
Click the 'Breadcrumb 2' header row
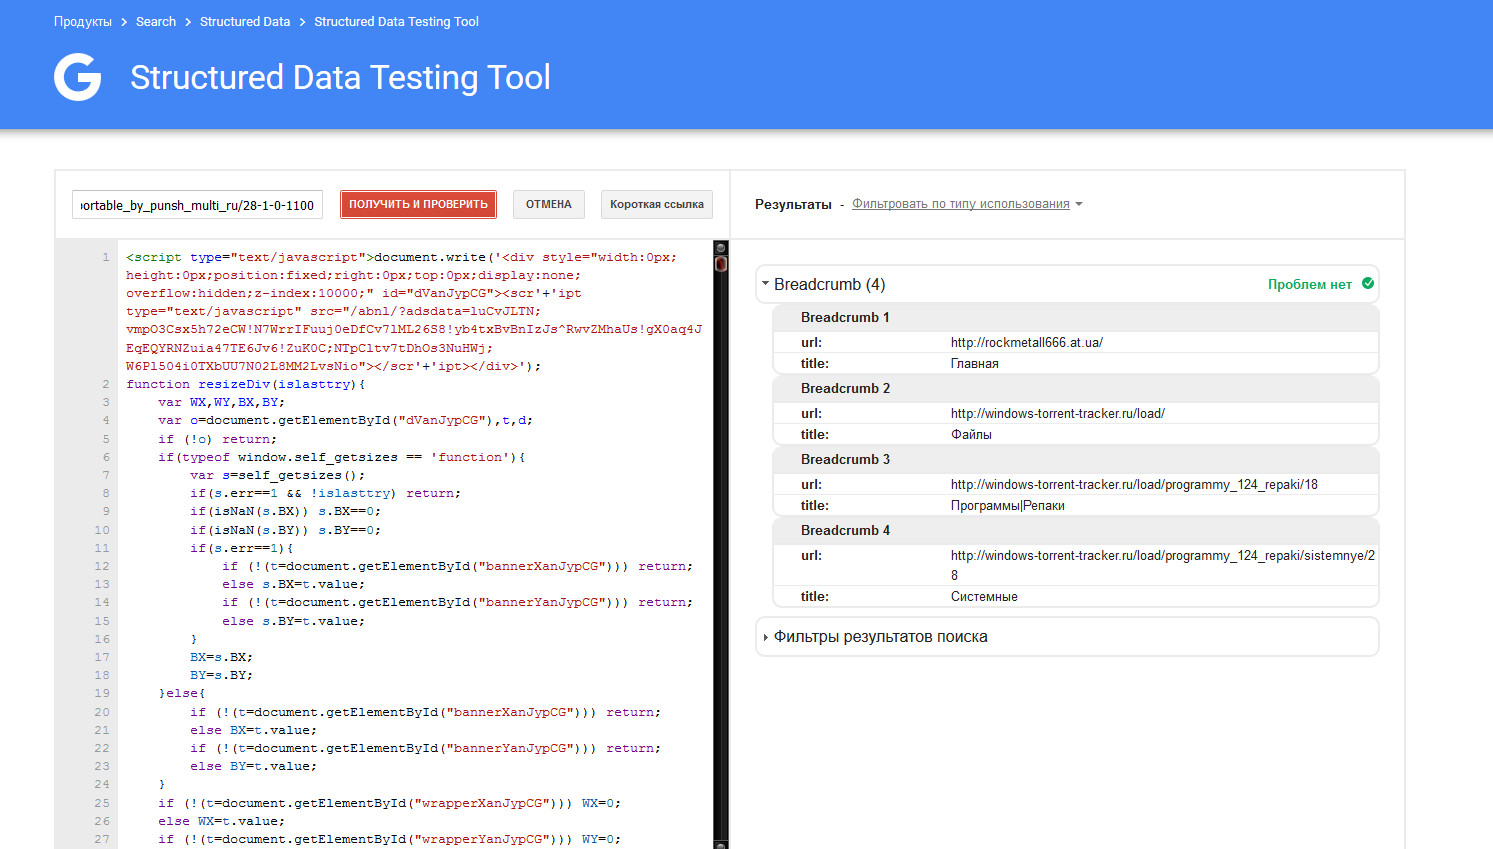click(x=1076, y=388)
